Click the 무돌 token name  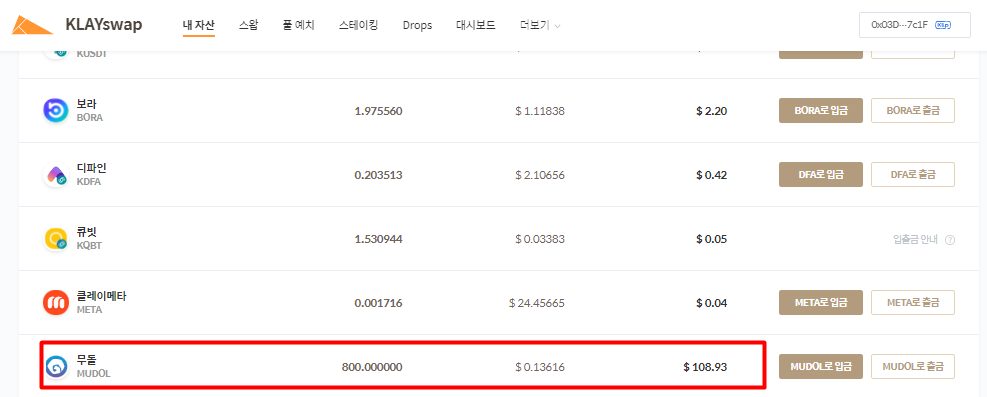[86, 360]
